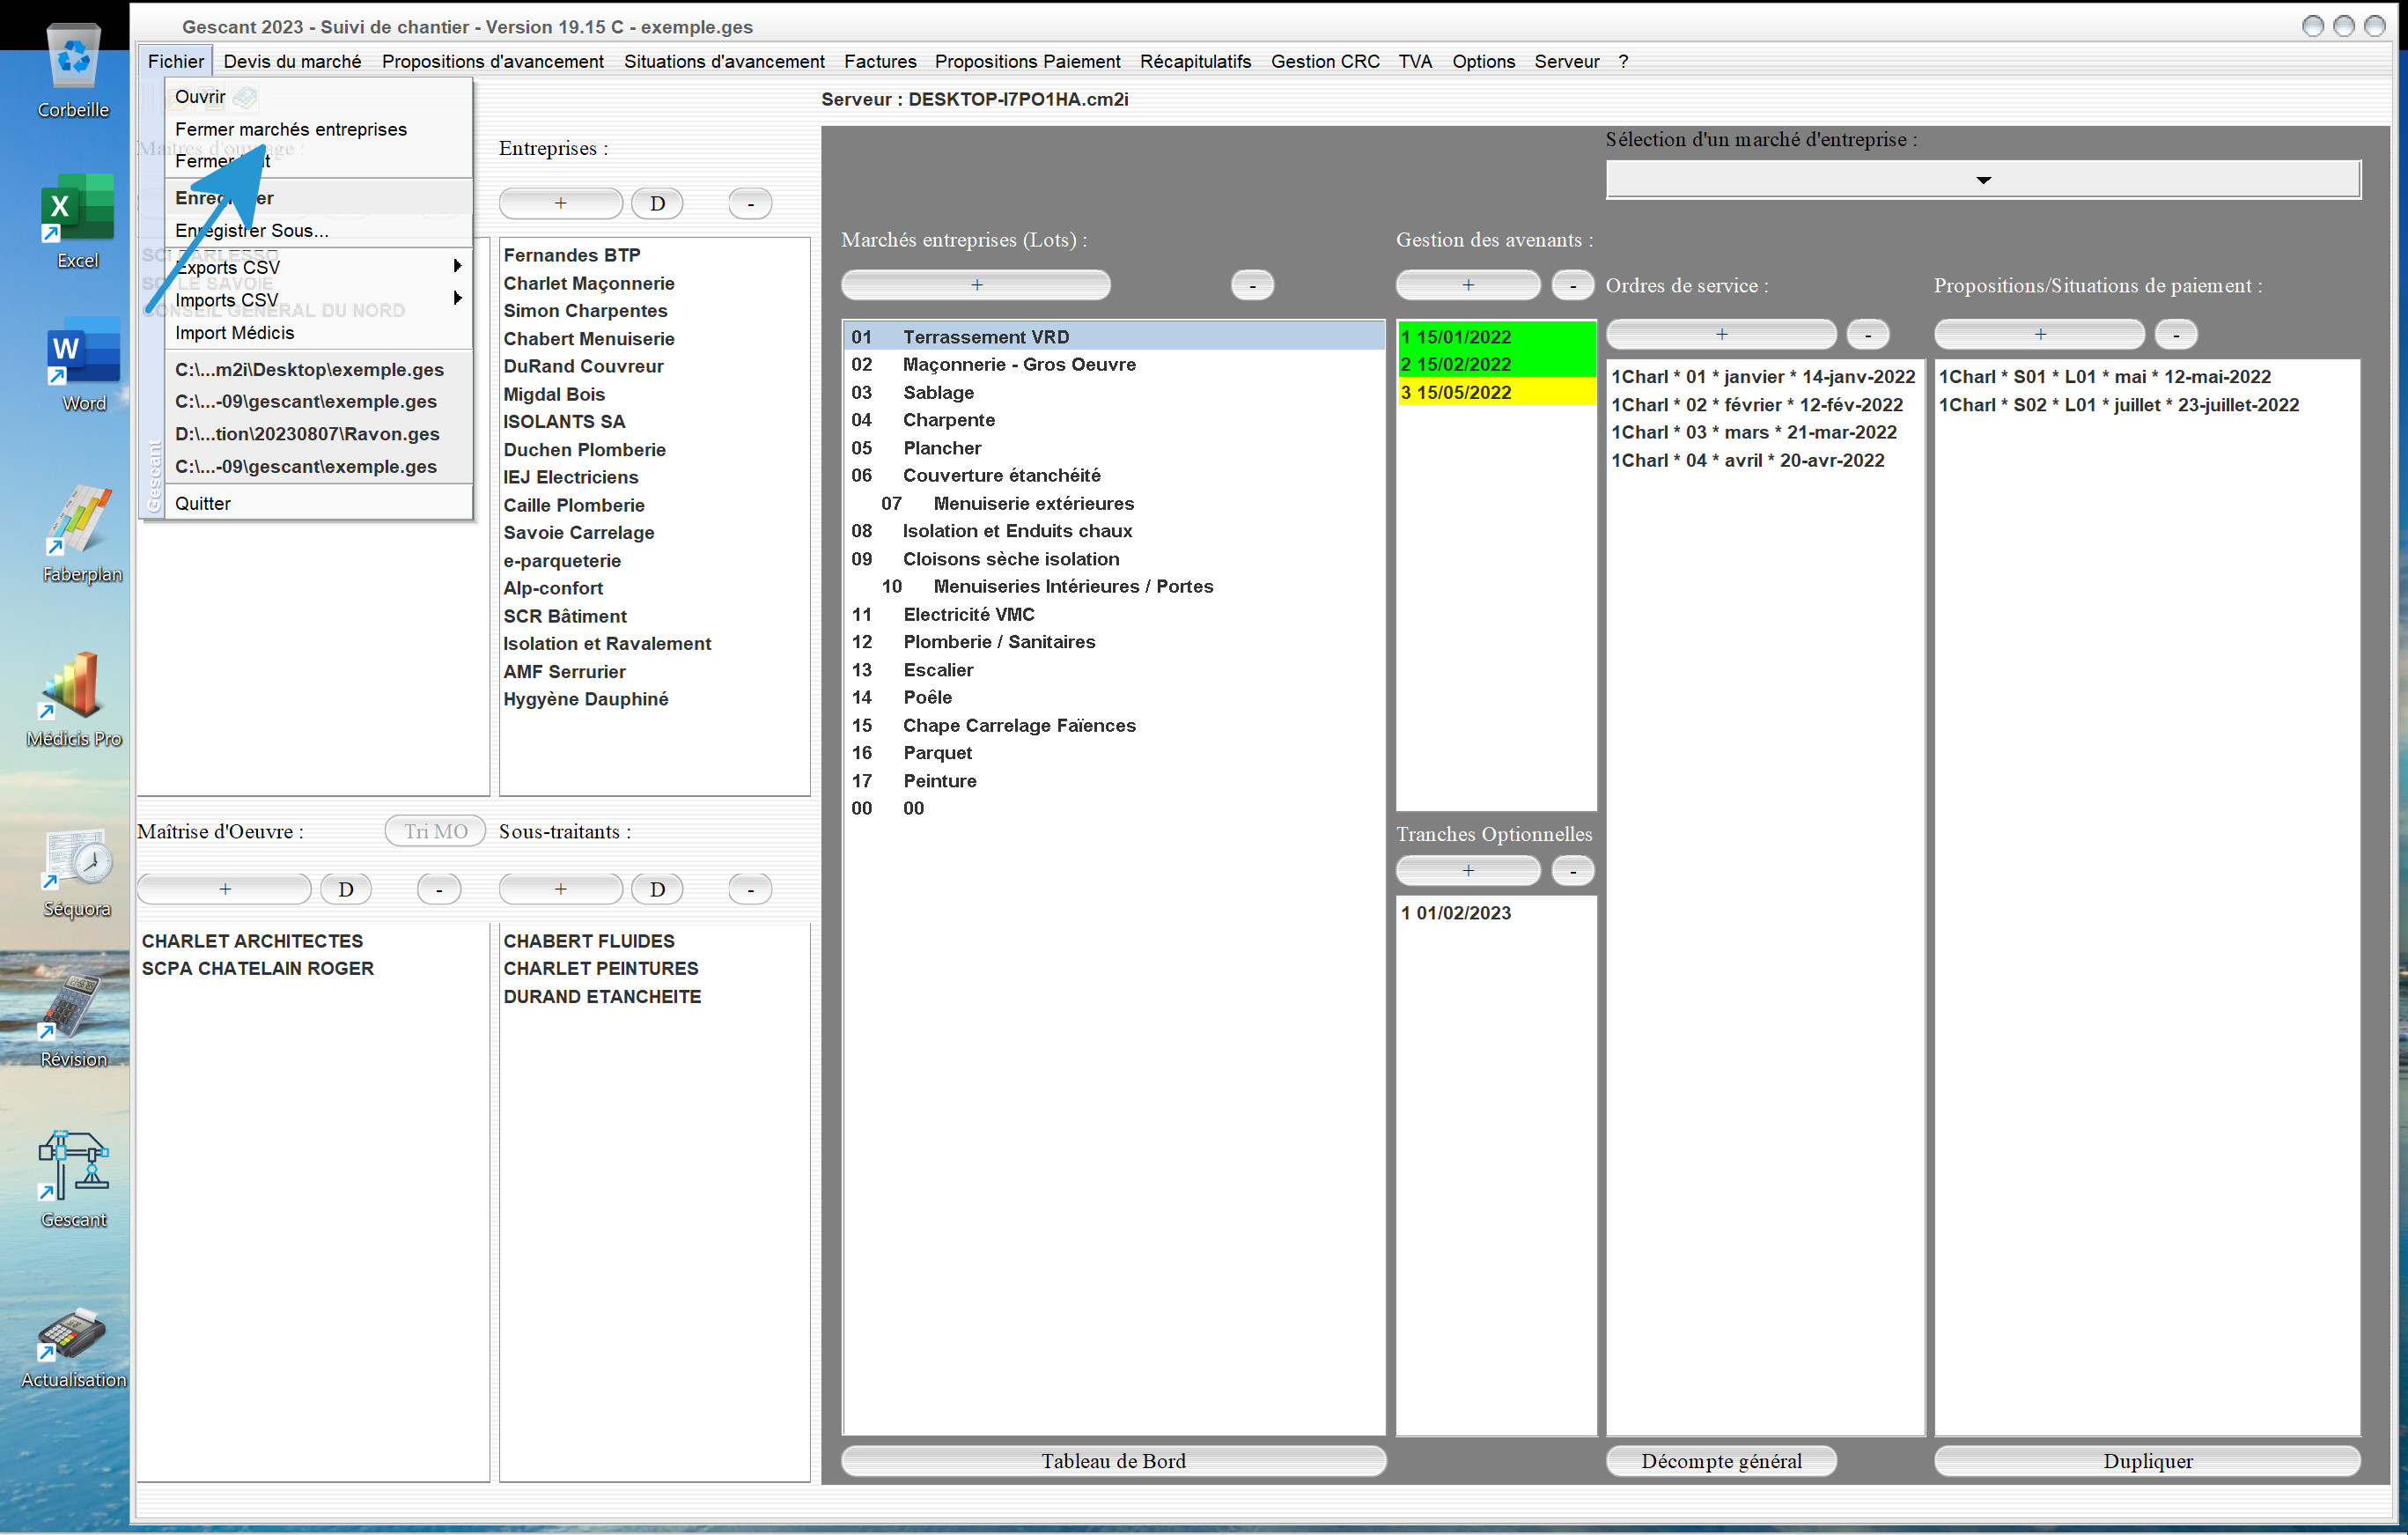Add a Tranche Optionnelle with plus button
2408x1535 pixels.
tap(1468, 871)
